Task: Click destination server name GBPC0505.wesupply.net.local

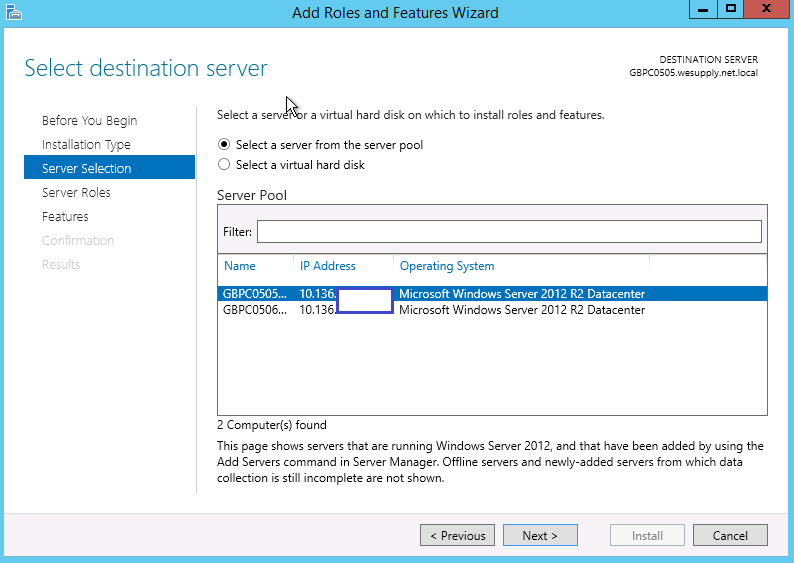Action: click(693, 72)
